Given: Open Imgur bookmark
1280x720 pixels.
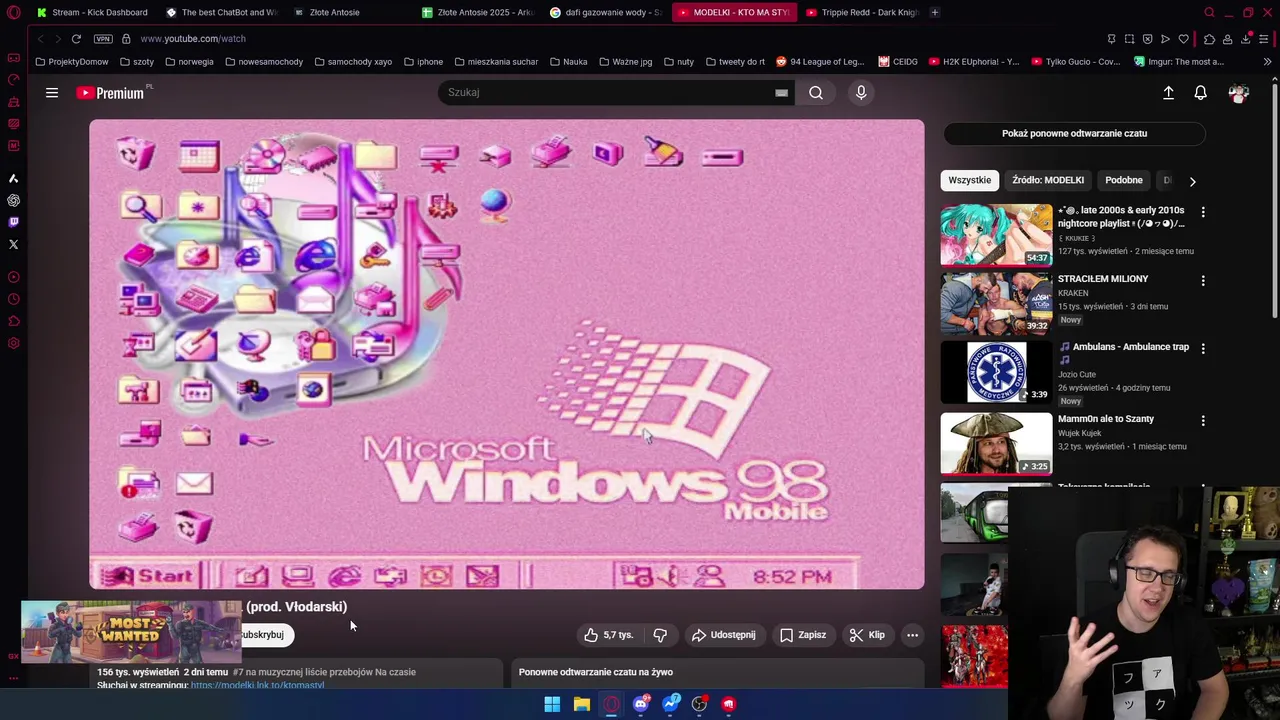Looking at the screenshot, I should click(1178, 62).
